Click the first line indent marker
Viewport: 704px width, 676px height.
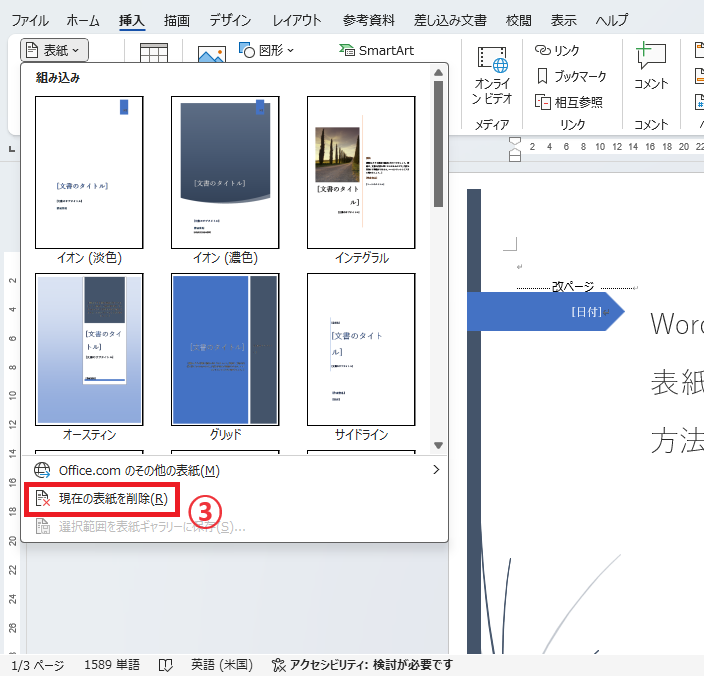coord(515,141)
